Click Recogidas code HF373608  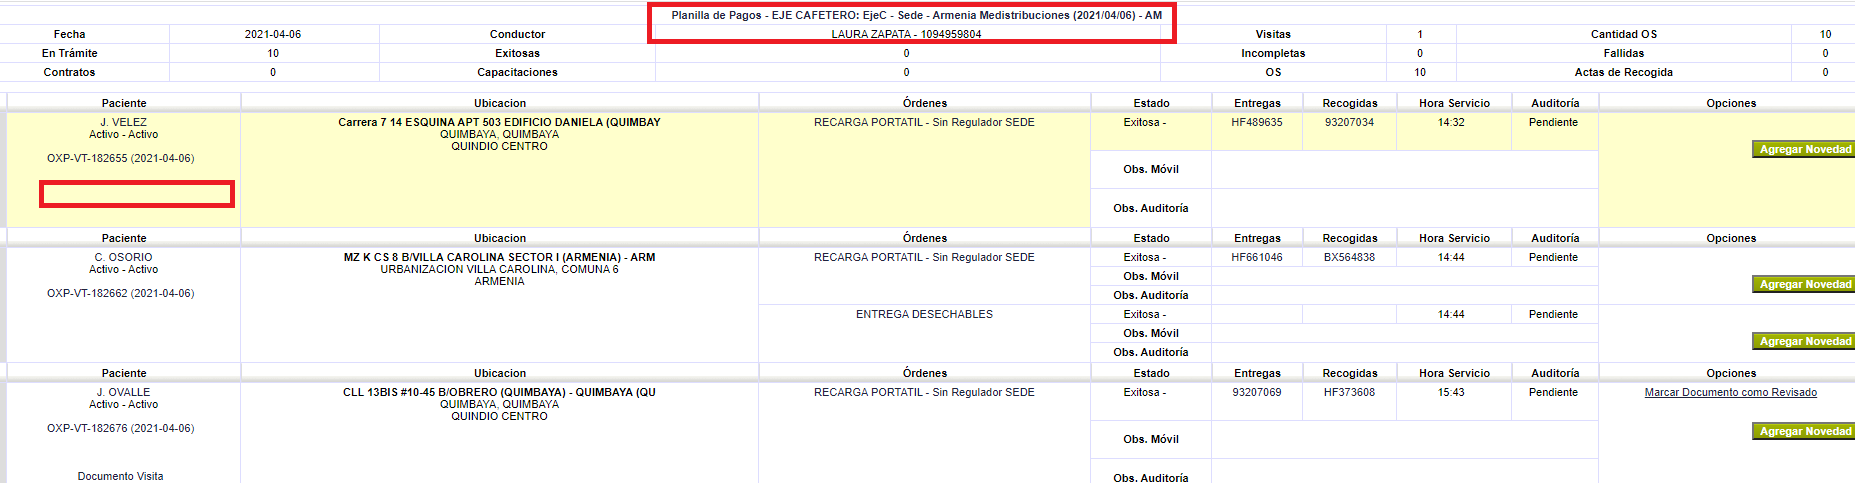tap(1349, 392)
